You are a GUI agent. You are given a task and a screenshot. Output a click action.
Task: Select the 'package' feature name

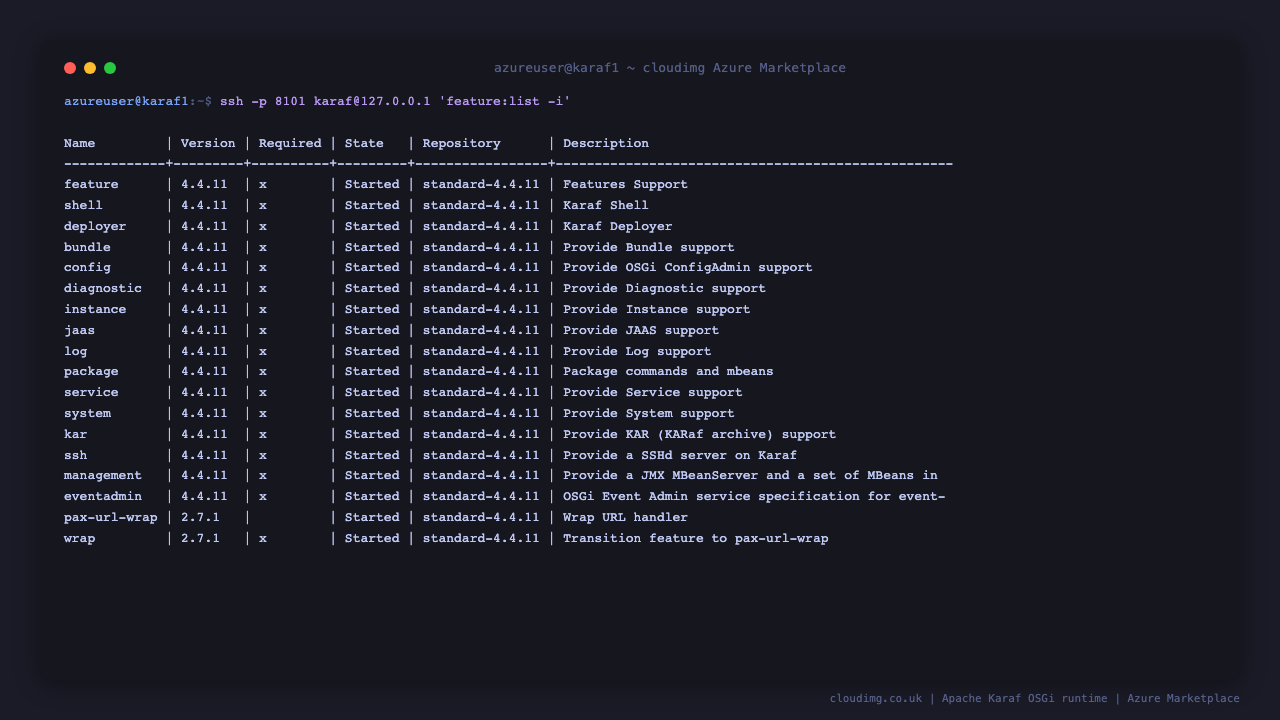click(x=91, y=371)
